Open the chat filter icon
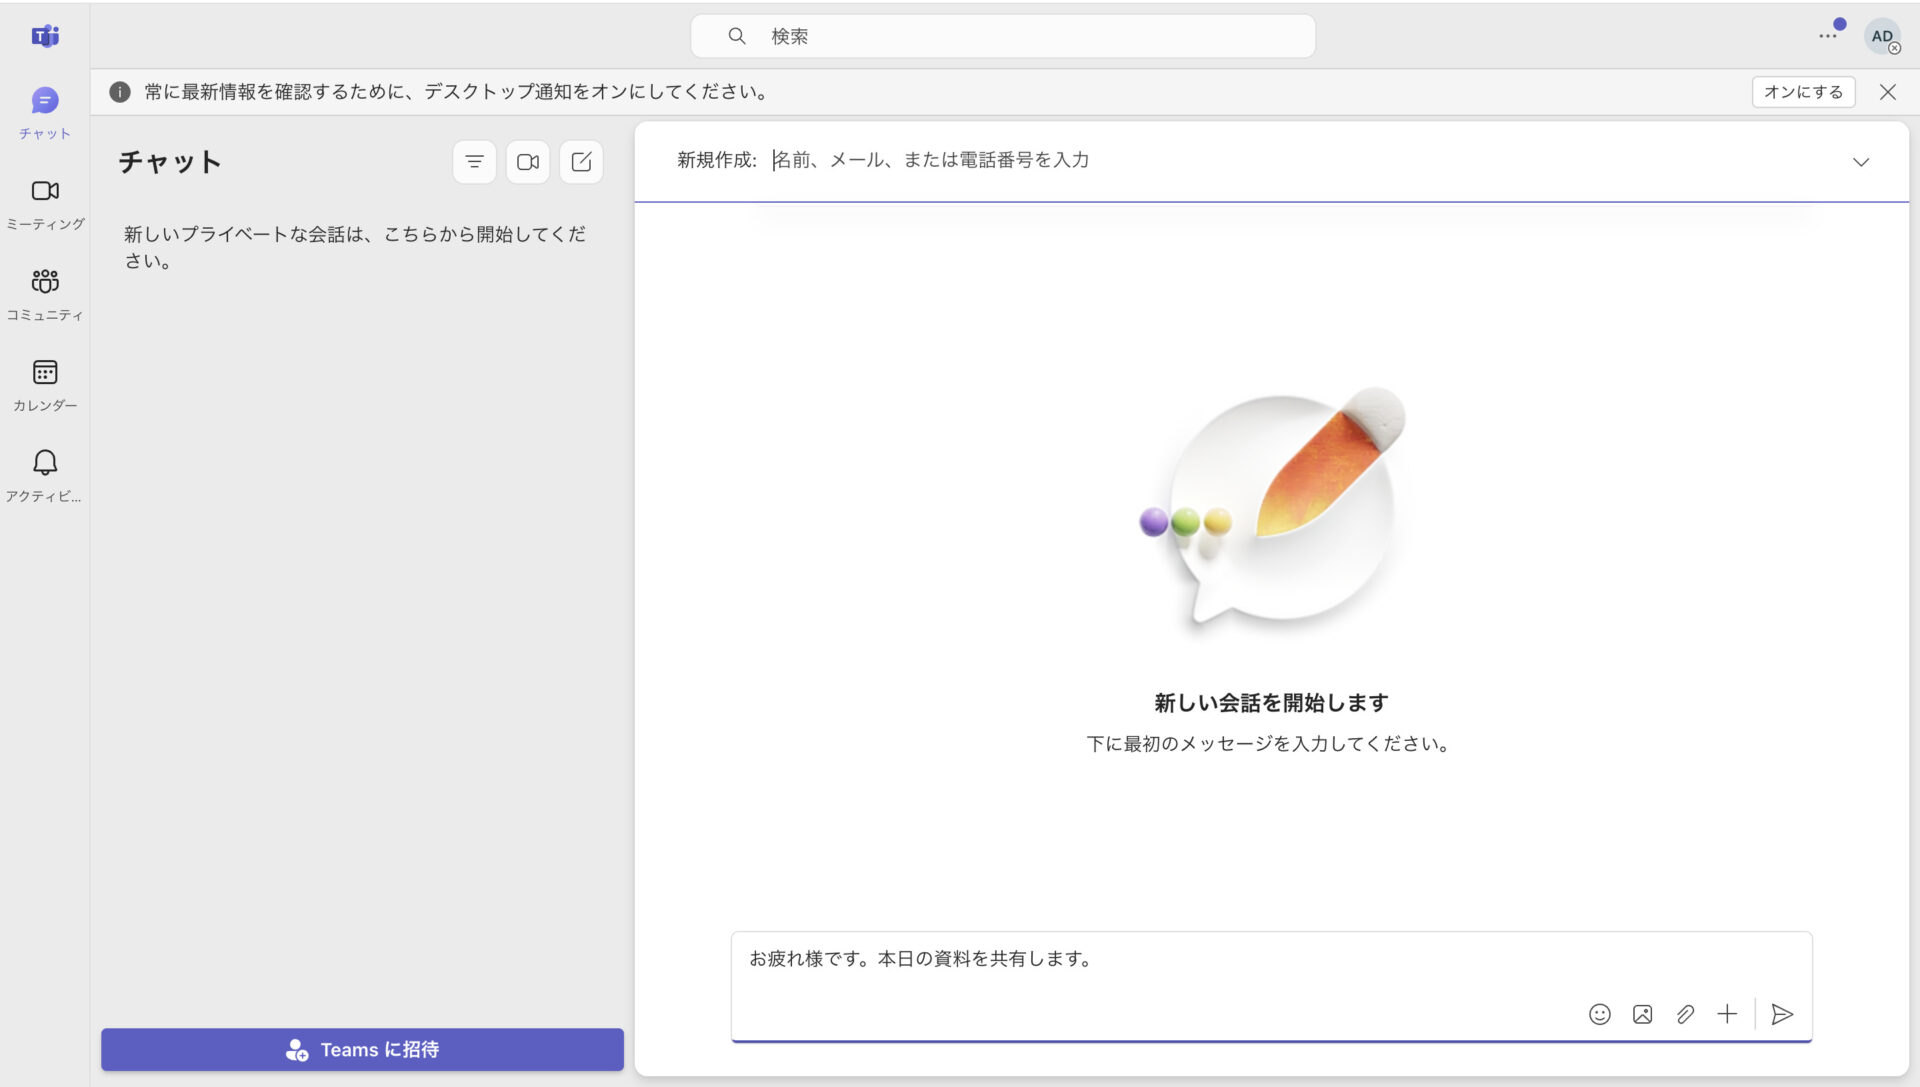The height and width of the screenshot is (1087, 1920). [x=474, y=161]
